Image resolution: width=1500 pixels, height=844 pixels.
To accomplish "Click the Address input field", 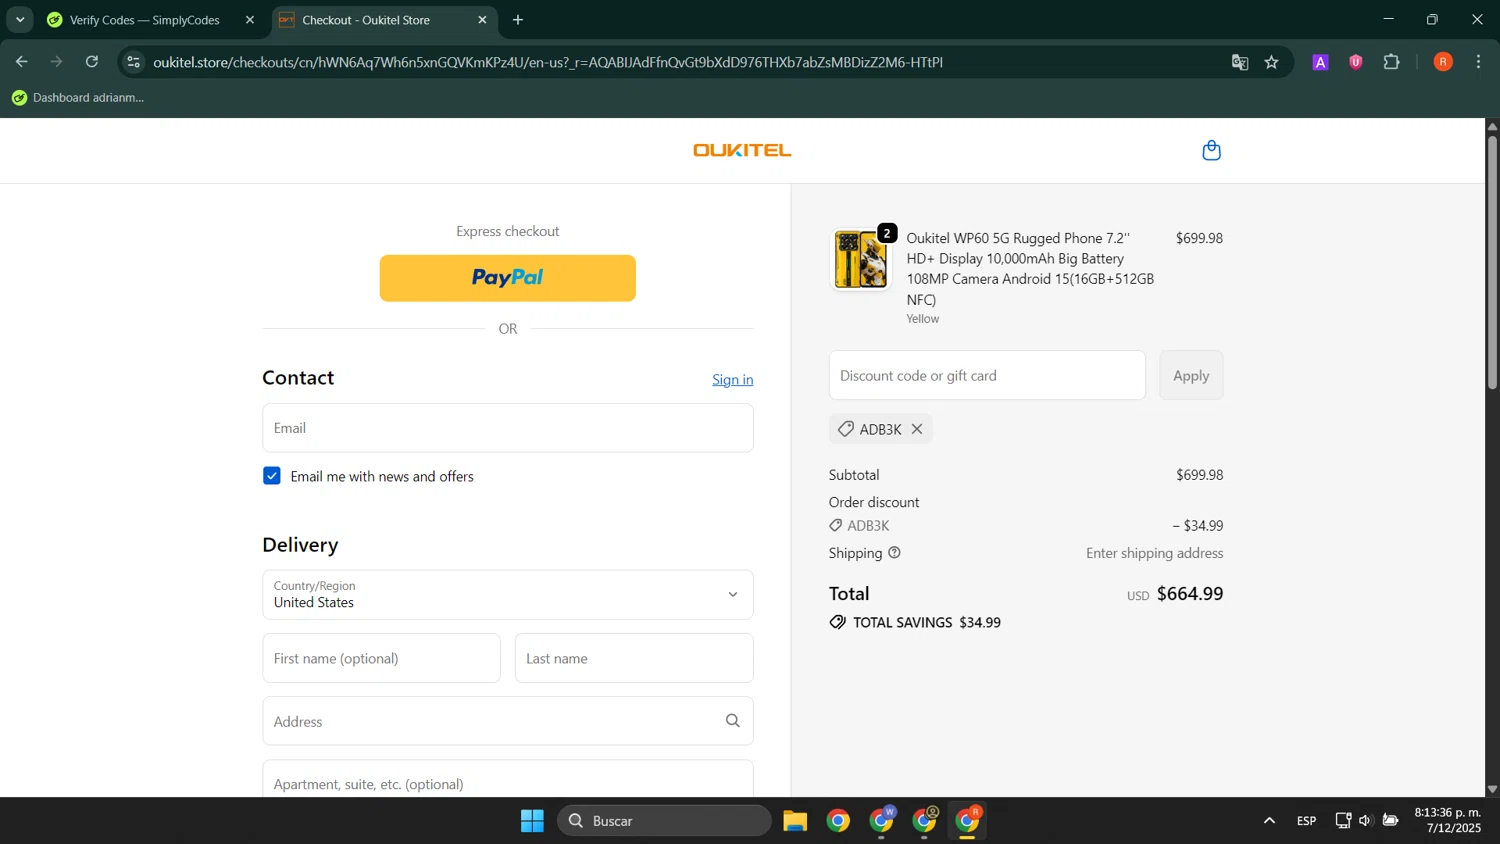I will [x=508, y=721].
